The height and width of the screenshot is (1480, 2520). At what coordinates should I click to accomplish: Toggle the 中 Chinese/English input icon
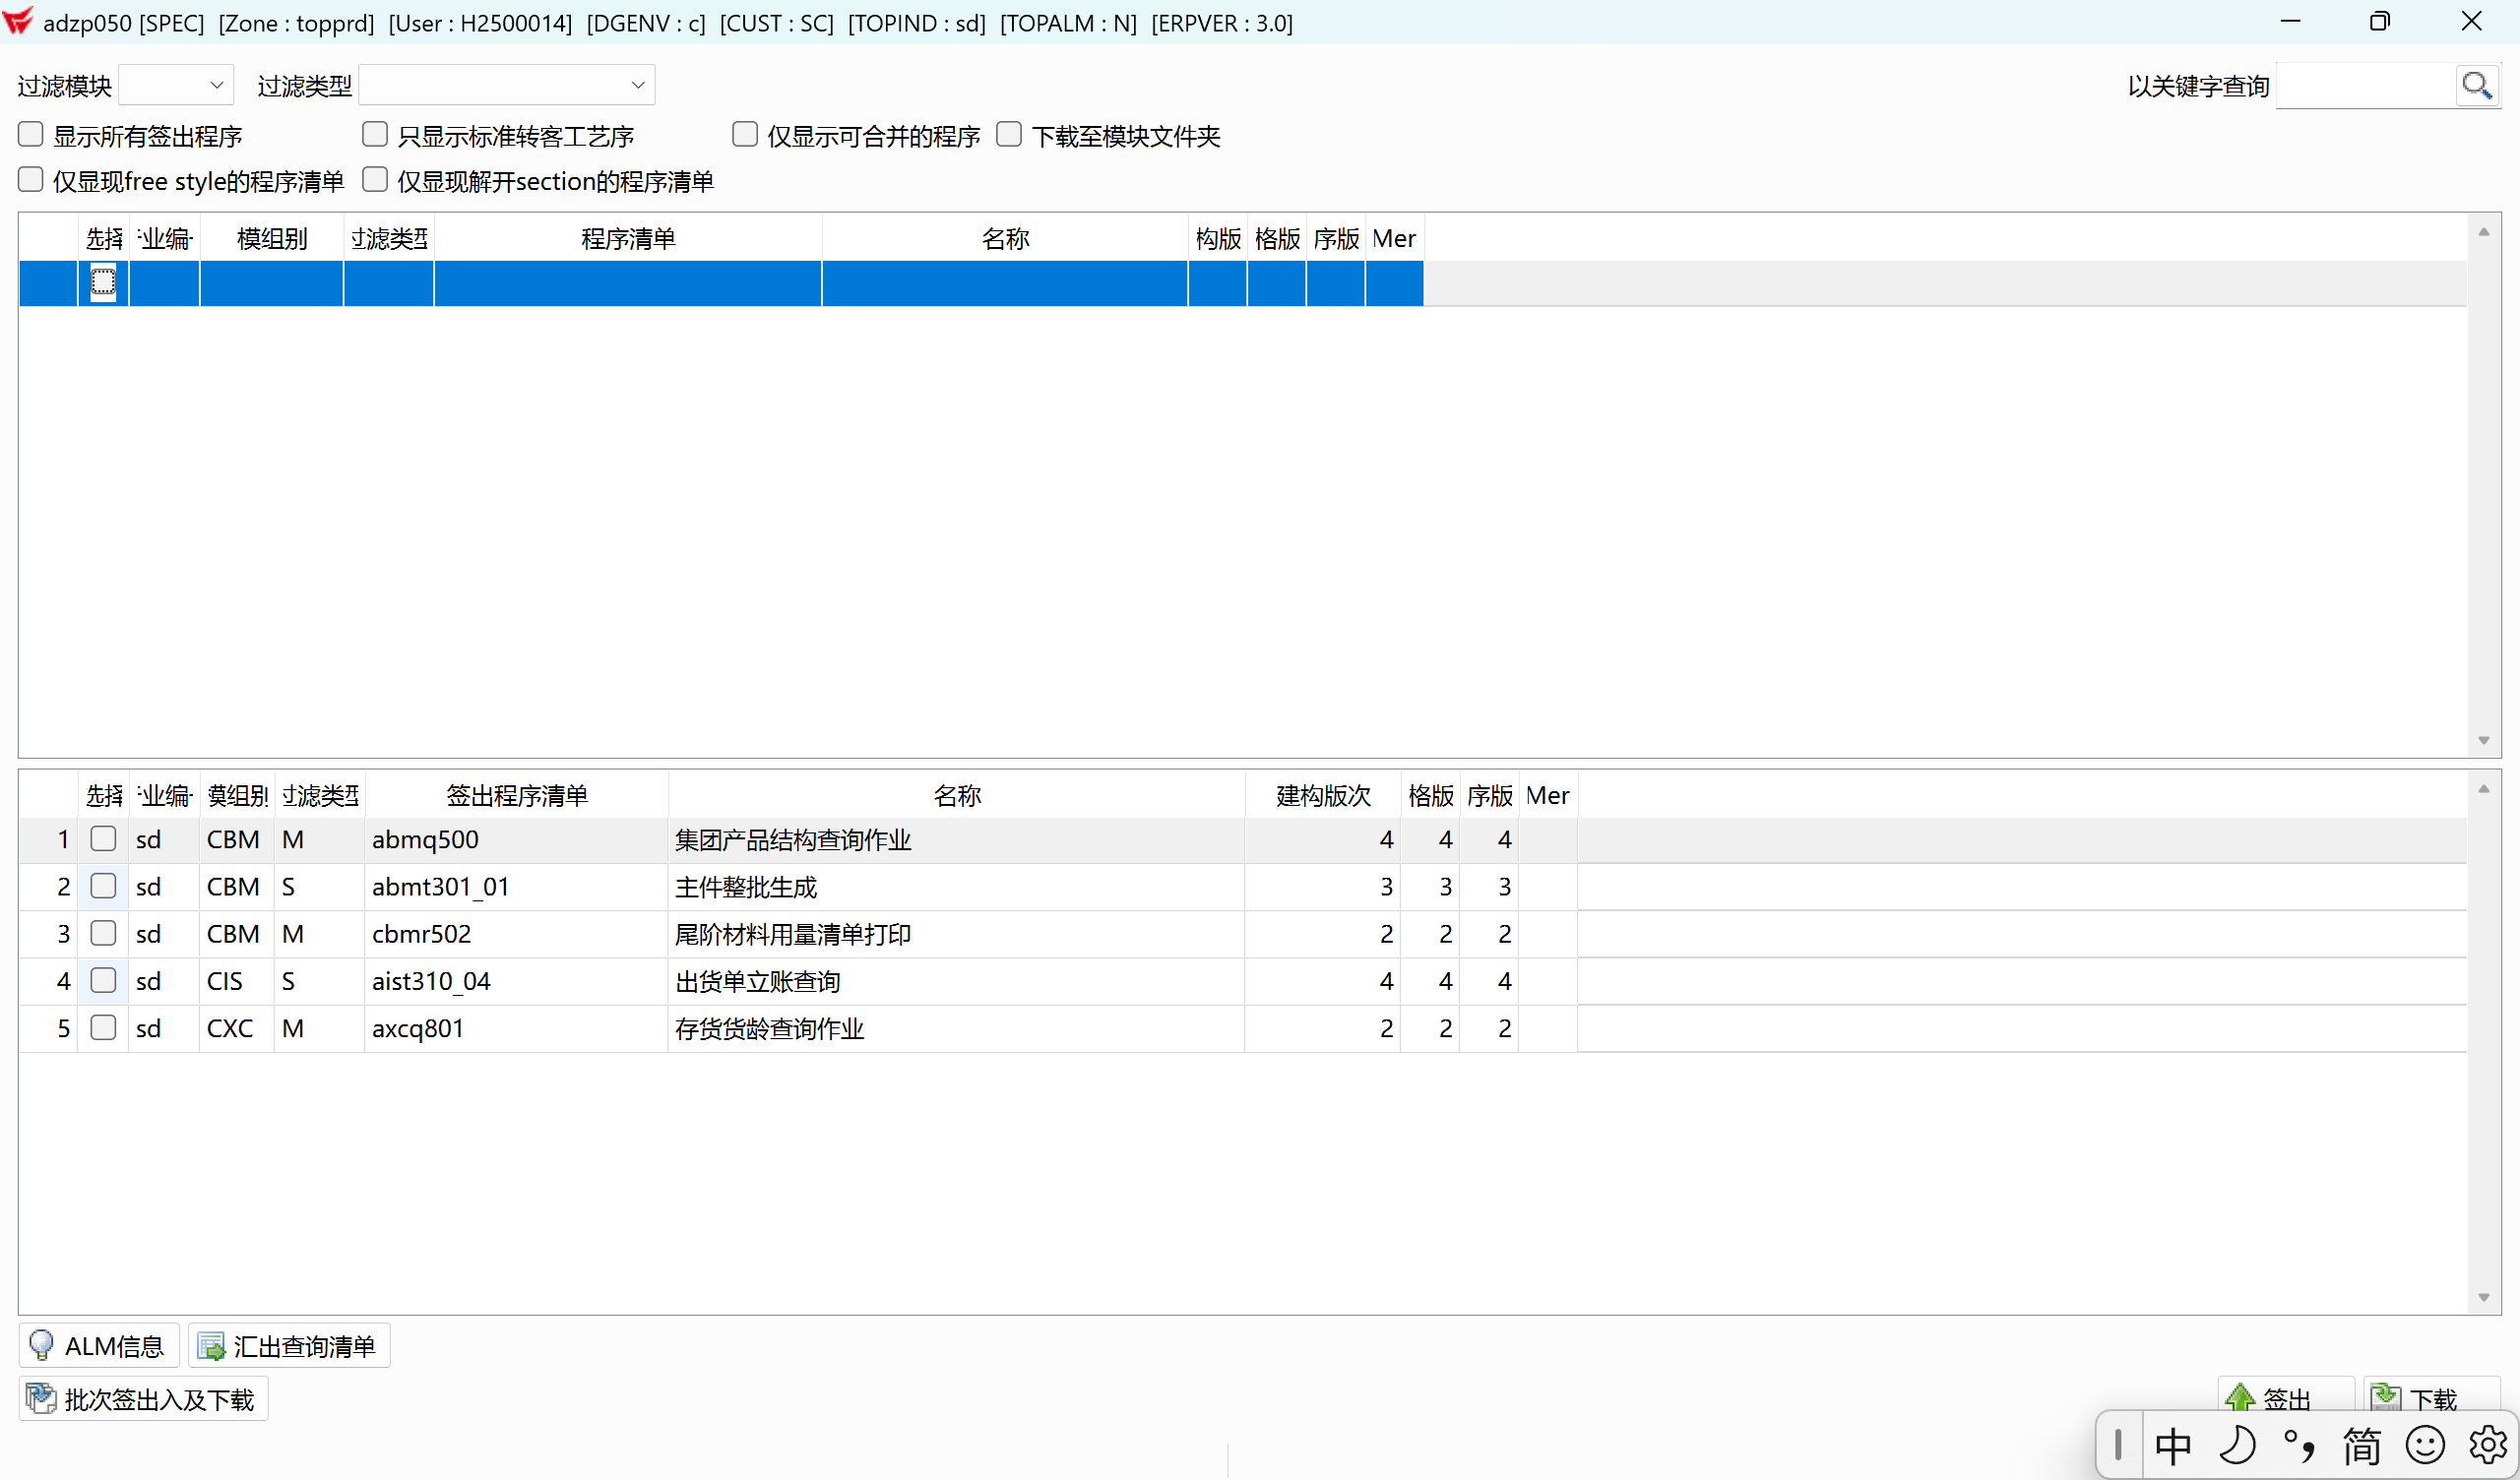click(2174, 1445)
